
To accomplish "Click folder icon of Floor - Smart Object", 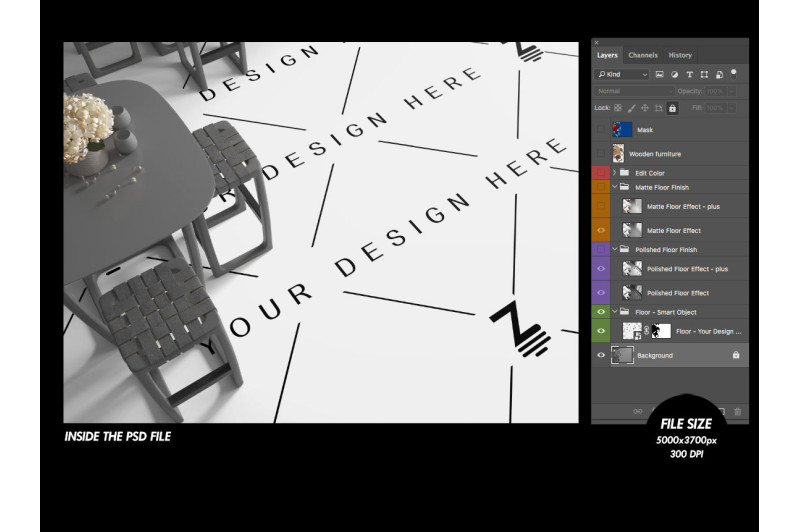I will 624,311.
